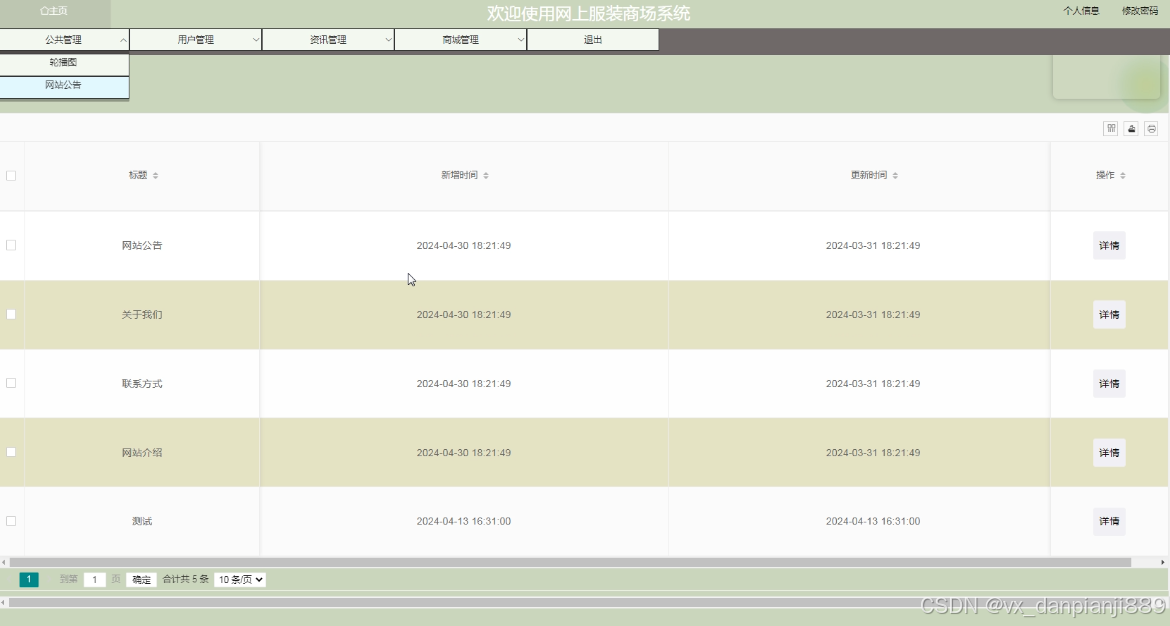Screen dimensions: 1170x626
Task: Sort by 操作 column arrows
Action: 1122,175
